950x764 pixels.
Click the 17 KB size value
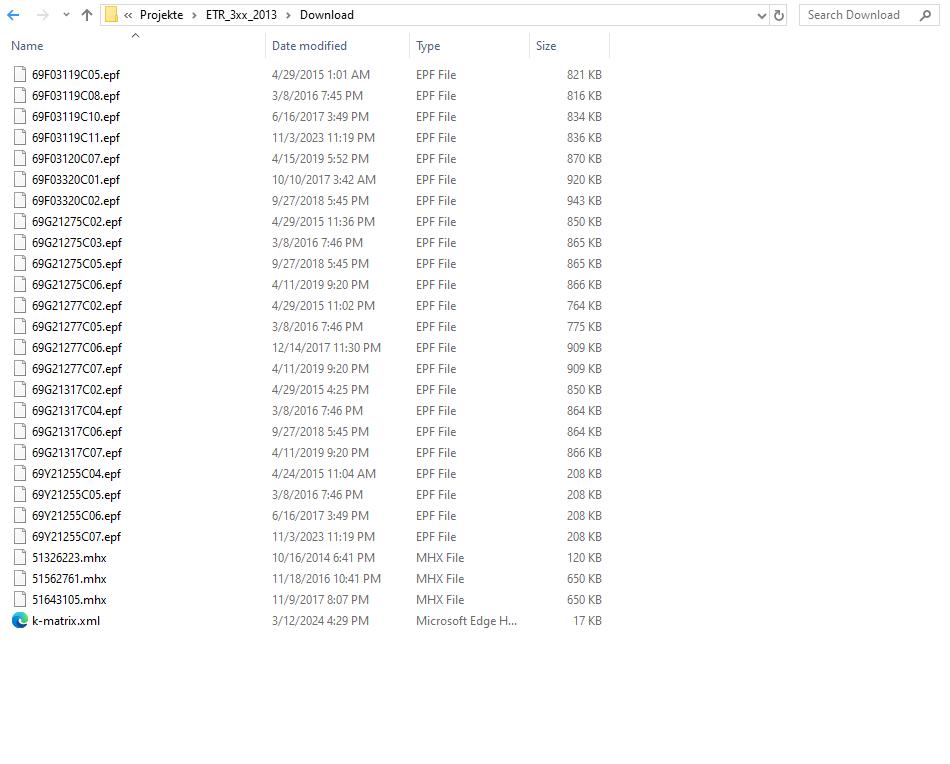587,621
